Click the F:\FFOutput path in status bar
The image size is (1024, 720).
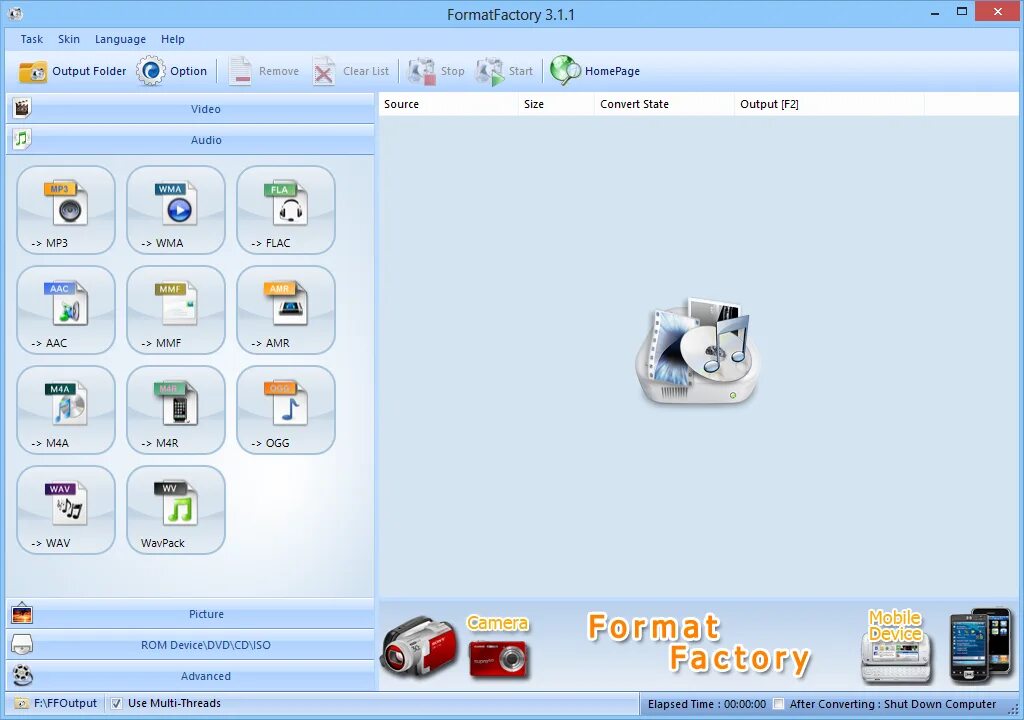pos(65,704)
